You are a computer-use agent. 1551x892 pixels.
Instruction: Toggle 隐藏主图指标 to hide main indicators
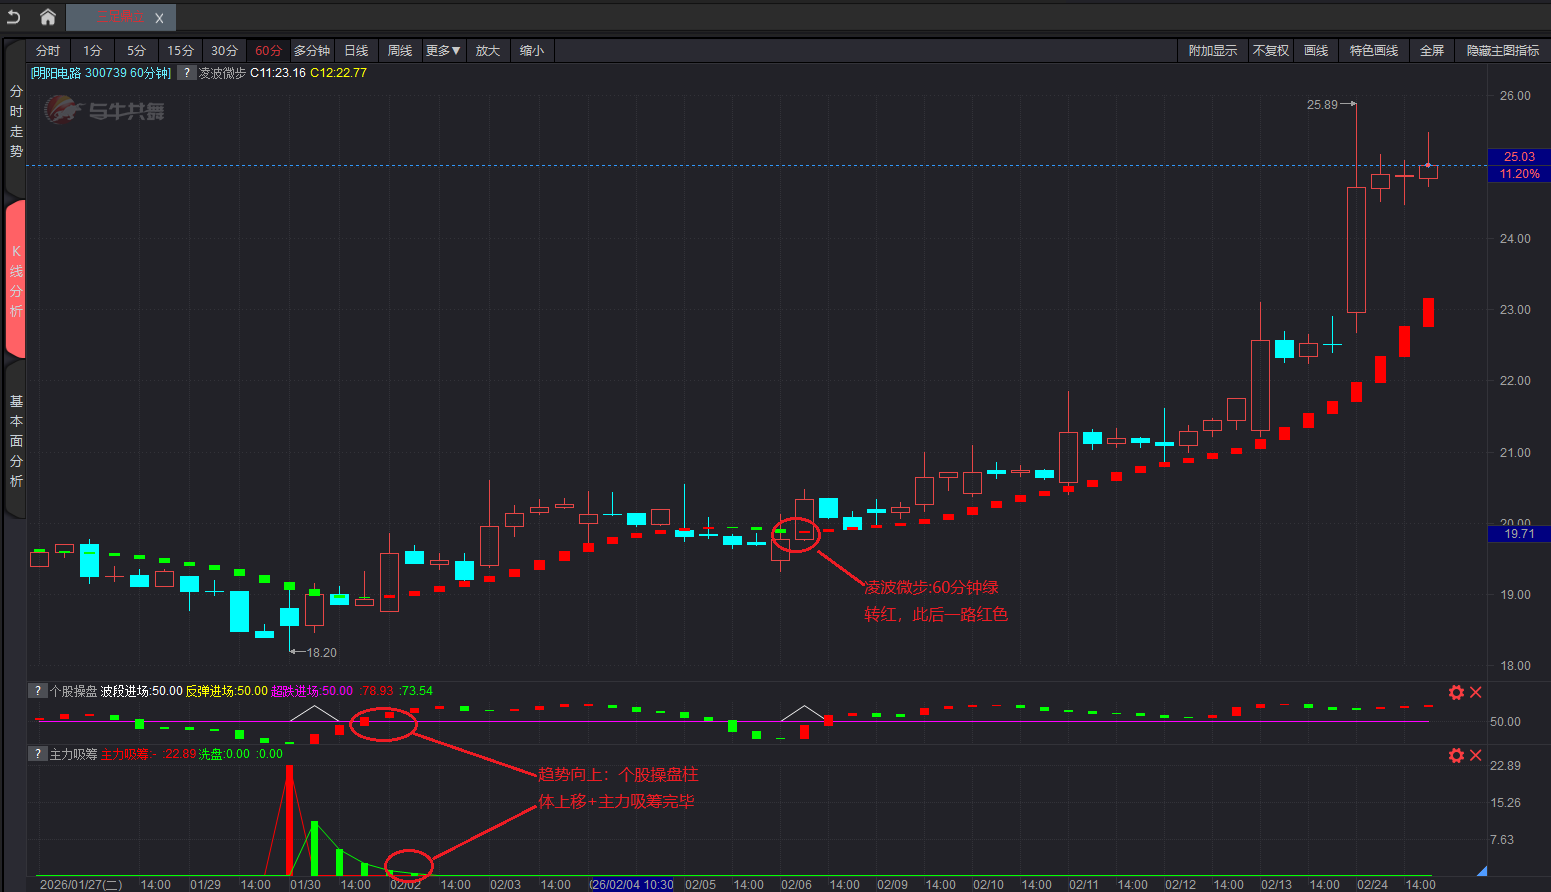(x=1502, y=51)
